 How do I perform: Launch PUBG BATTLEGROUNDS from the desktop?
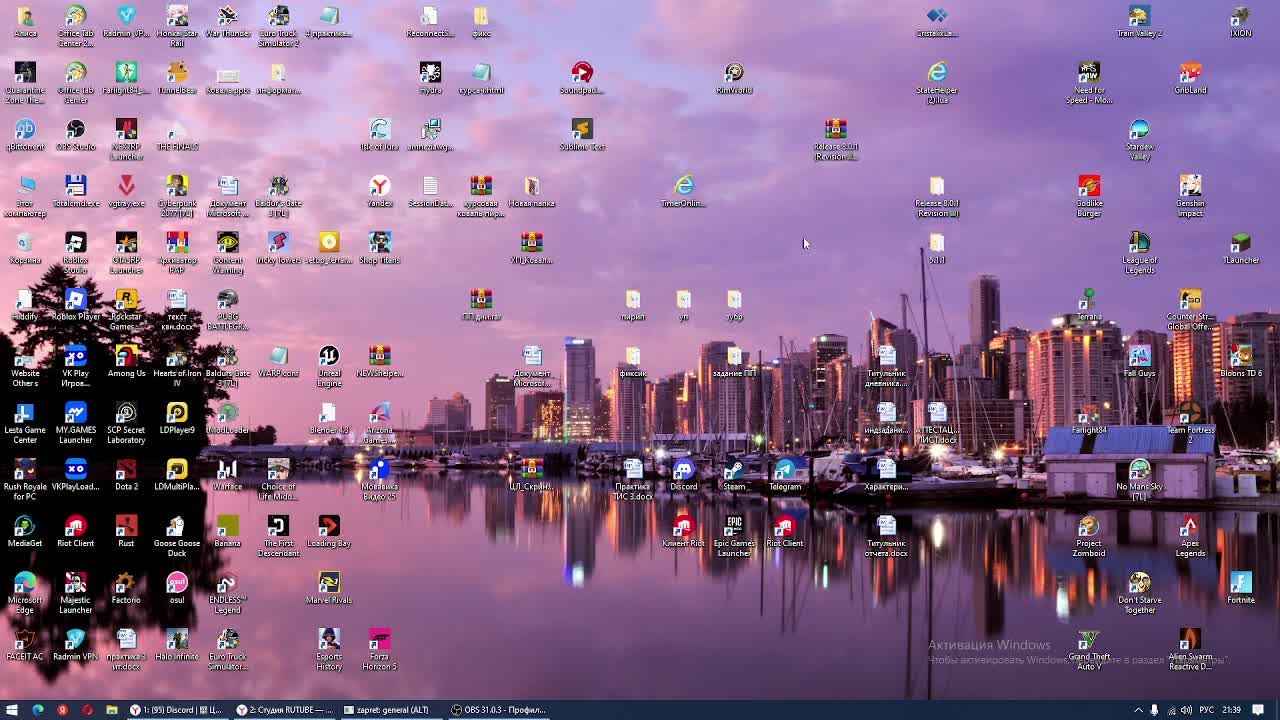click(228, 309)
